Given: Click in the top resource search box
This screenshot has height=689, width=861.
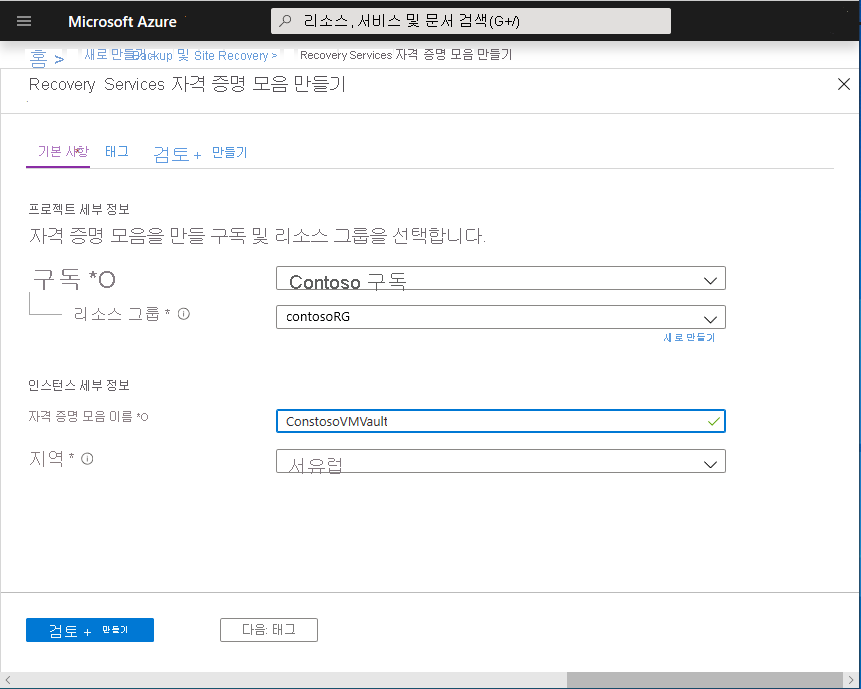Looking at the screenshot, I should click(470, 21).
